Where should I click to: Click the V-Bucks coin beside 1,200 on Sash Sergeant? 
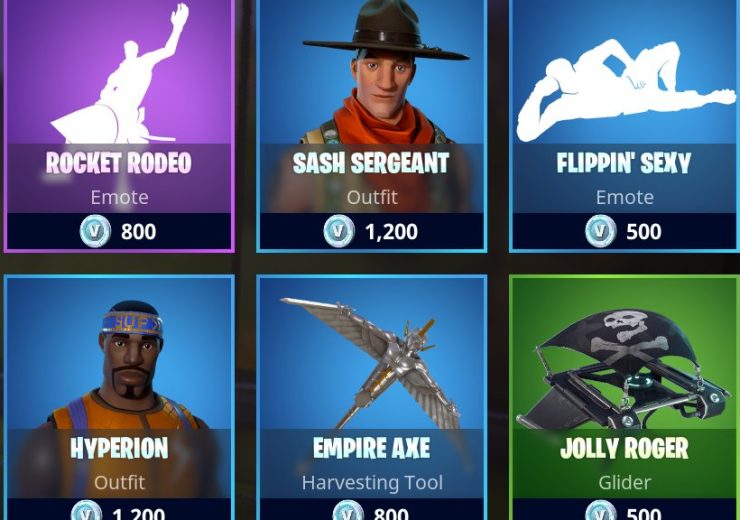(339, 231)
